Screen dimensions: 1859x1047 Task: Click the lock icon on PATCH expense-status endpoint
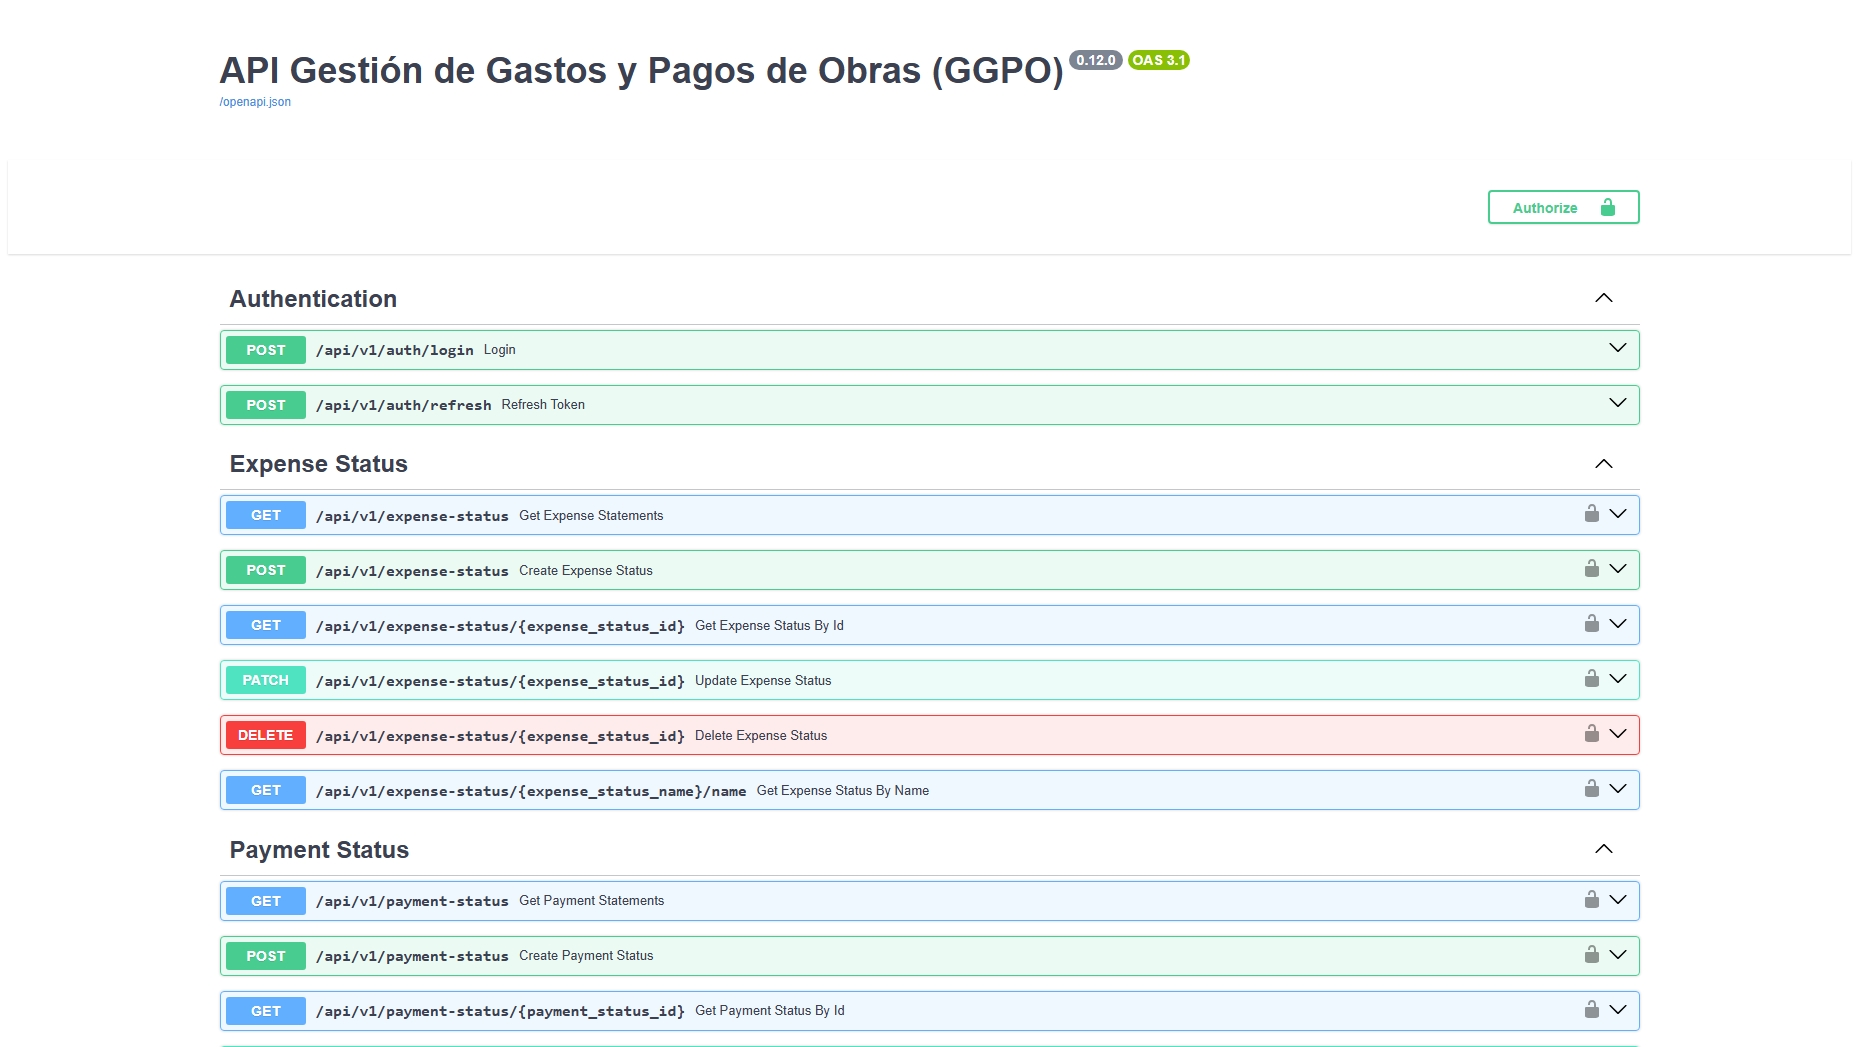1592,678
